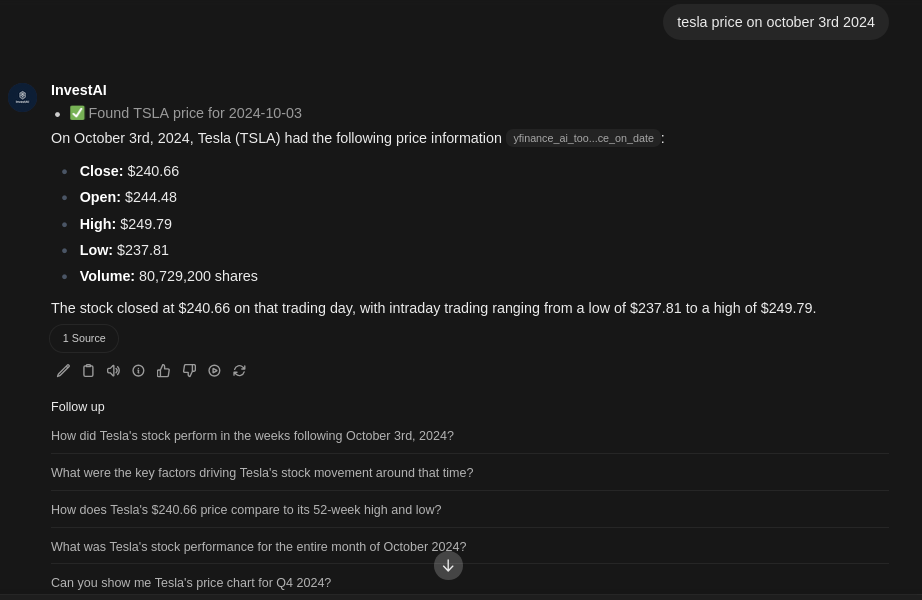Open the info icon below the response
922x600 pixels.
coord(138,370)
